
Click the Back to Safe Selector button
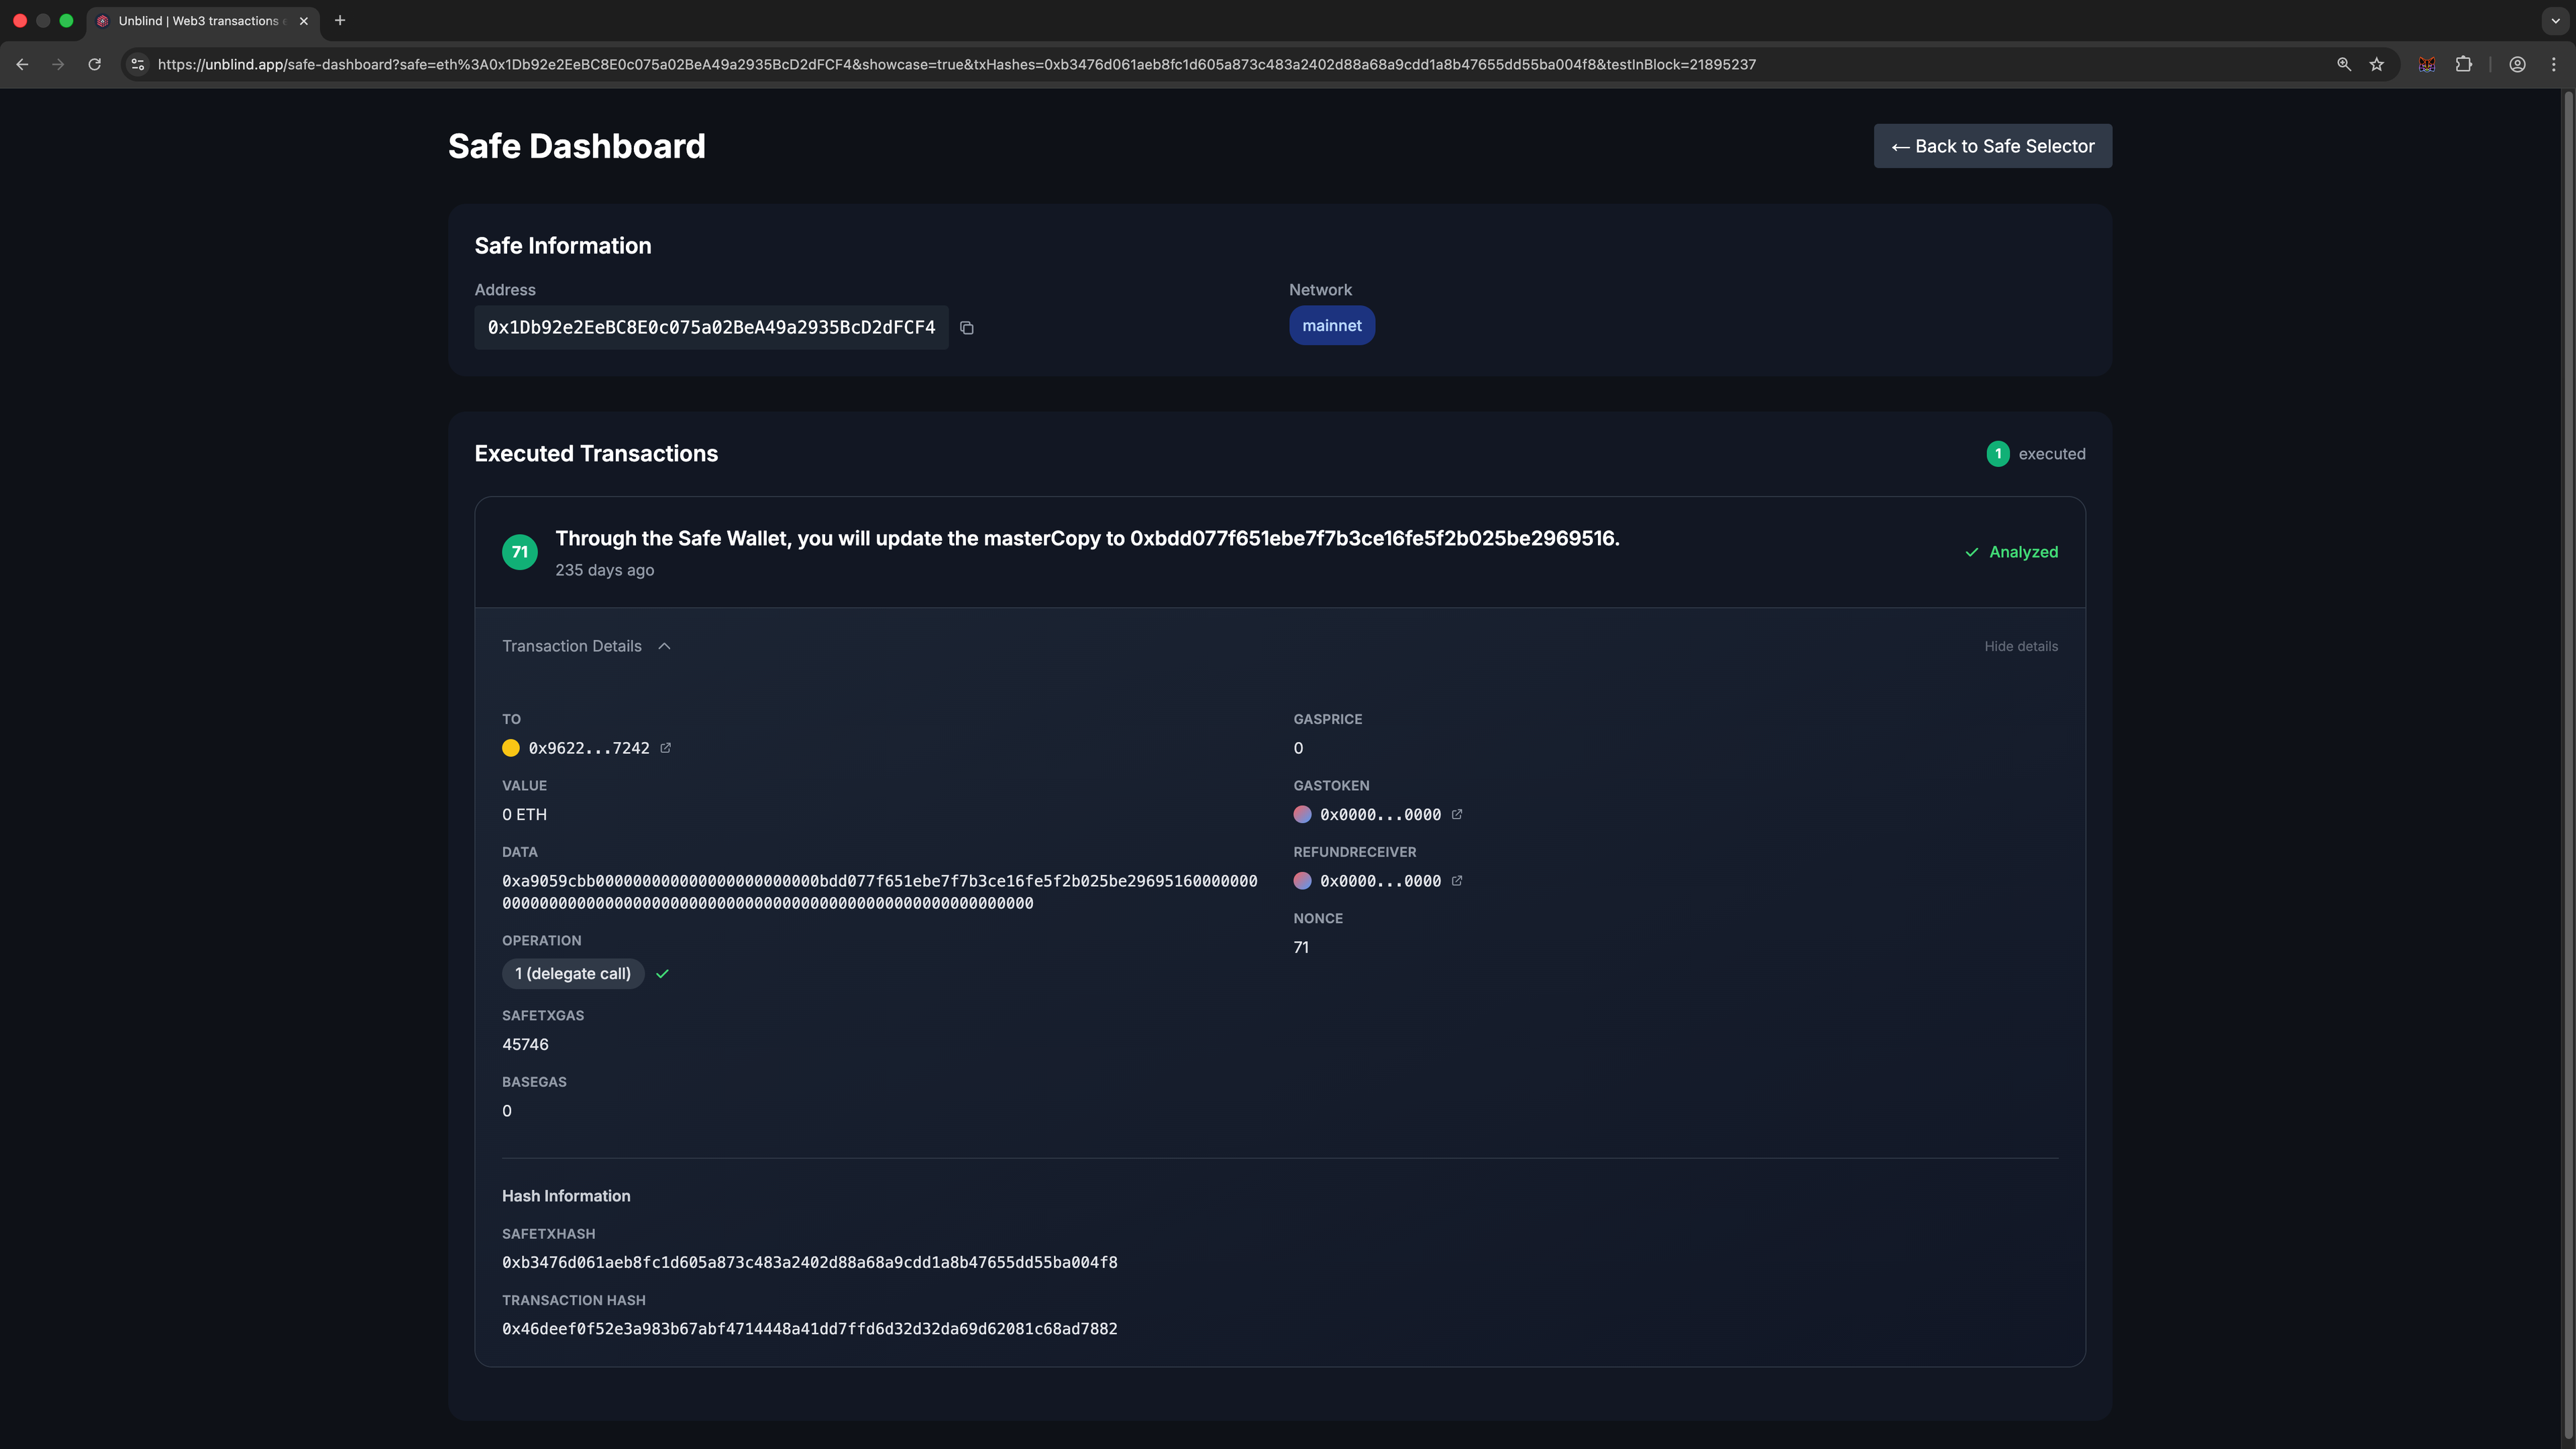[1992, 146]
